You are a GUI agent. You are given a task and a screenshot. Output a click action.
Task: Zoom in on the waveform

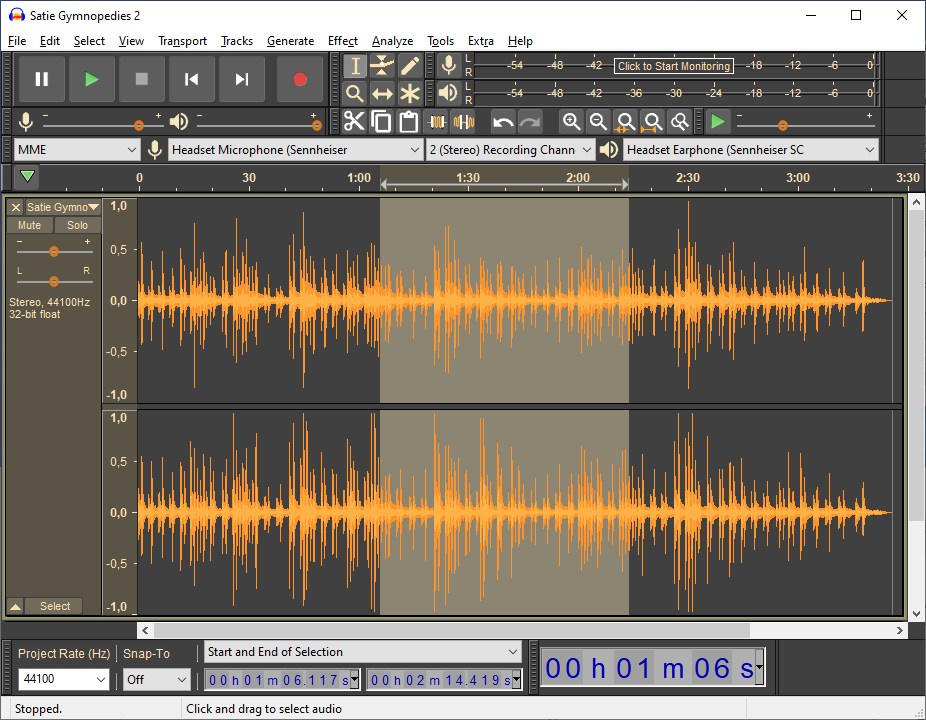click(572, 121)
